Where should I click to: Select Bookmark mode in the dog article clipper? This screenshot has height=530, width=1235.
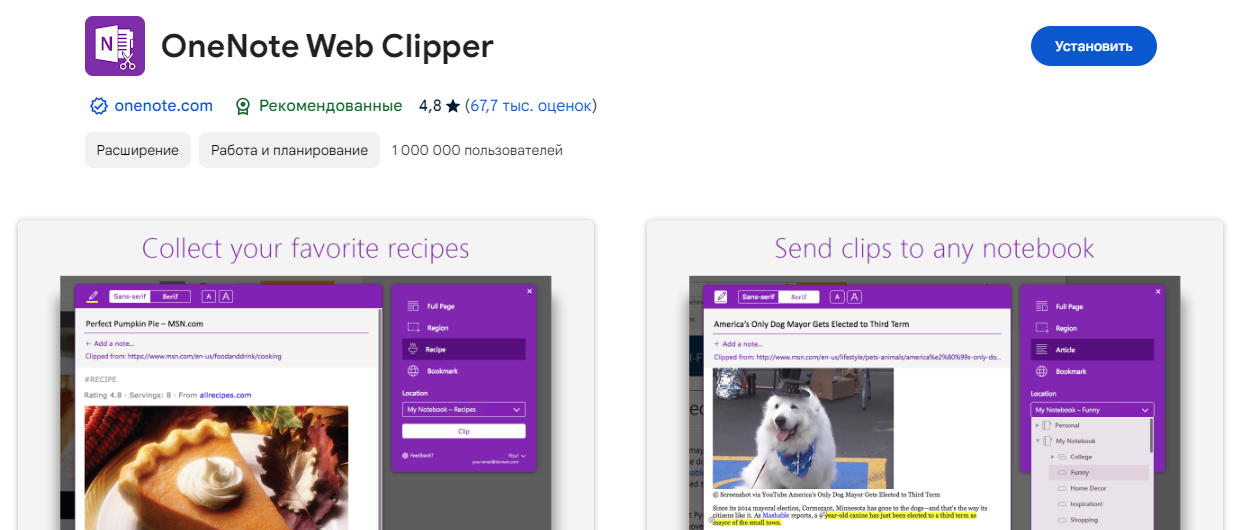pyautogui.click(x=1070, y=371)
